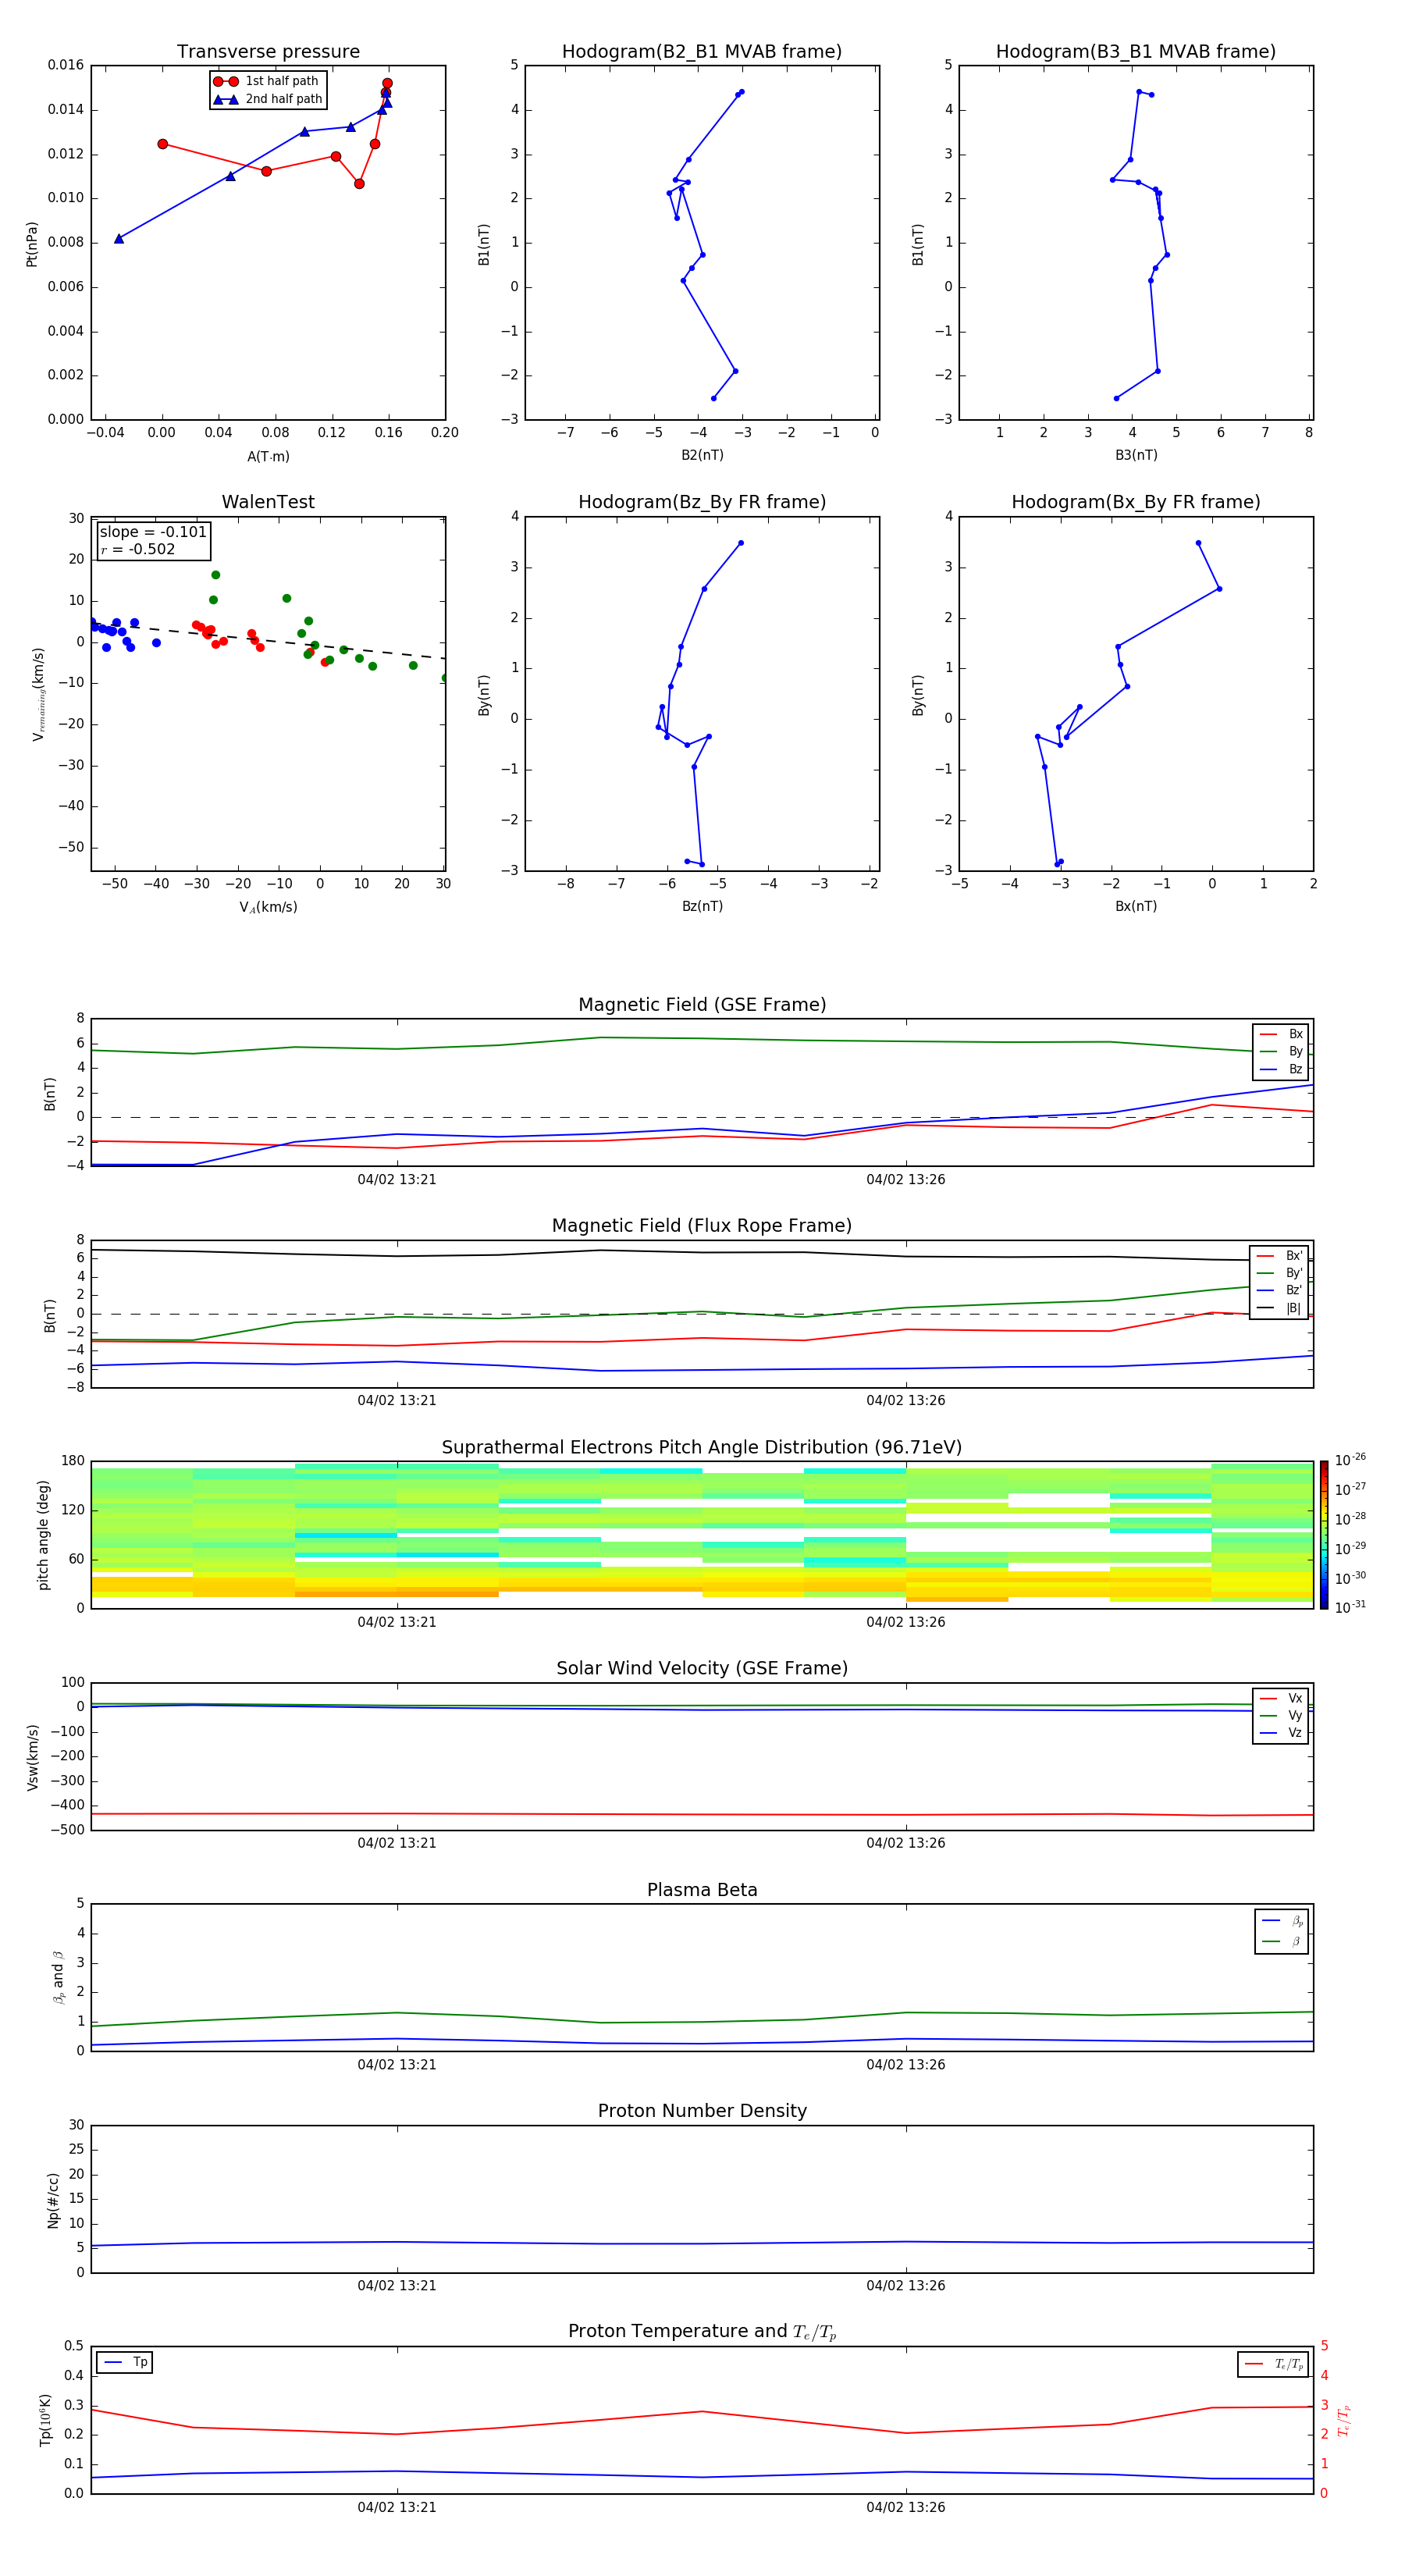Image resolution: width=1405 pixels, height=2576 pixels.
Task: Click the '2nd half path' legend entry
Action: tap(267, 99)
